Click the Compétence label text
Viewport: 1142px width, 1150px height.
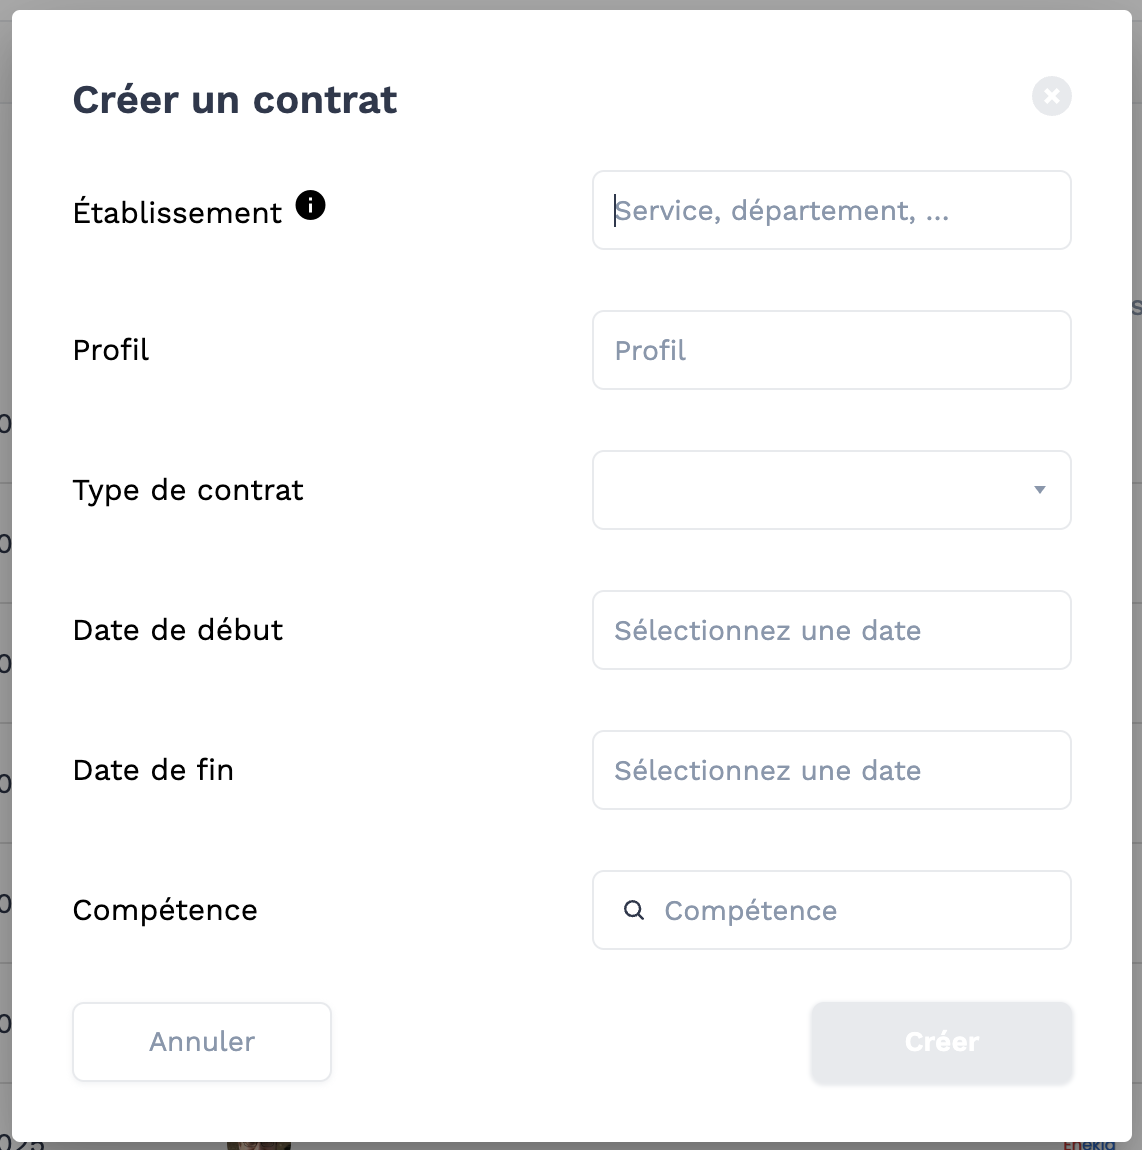(165, 911)
